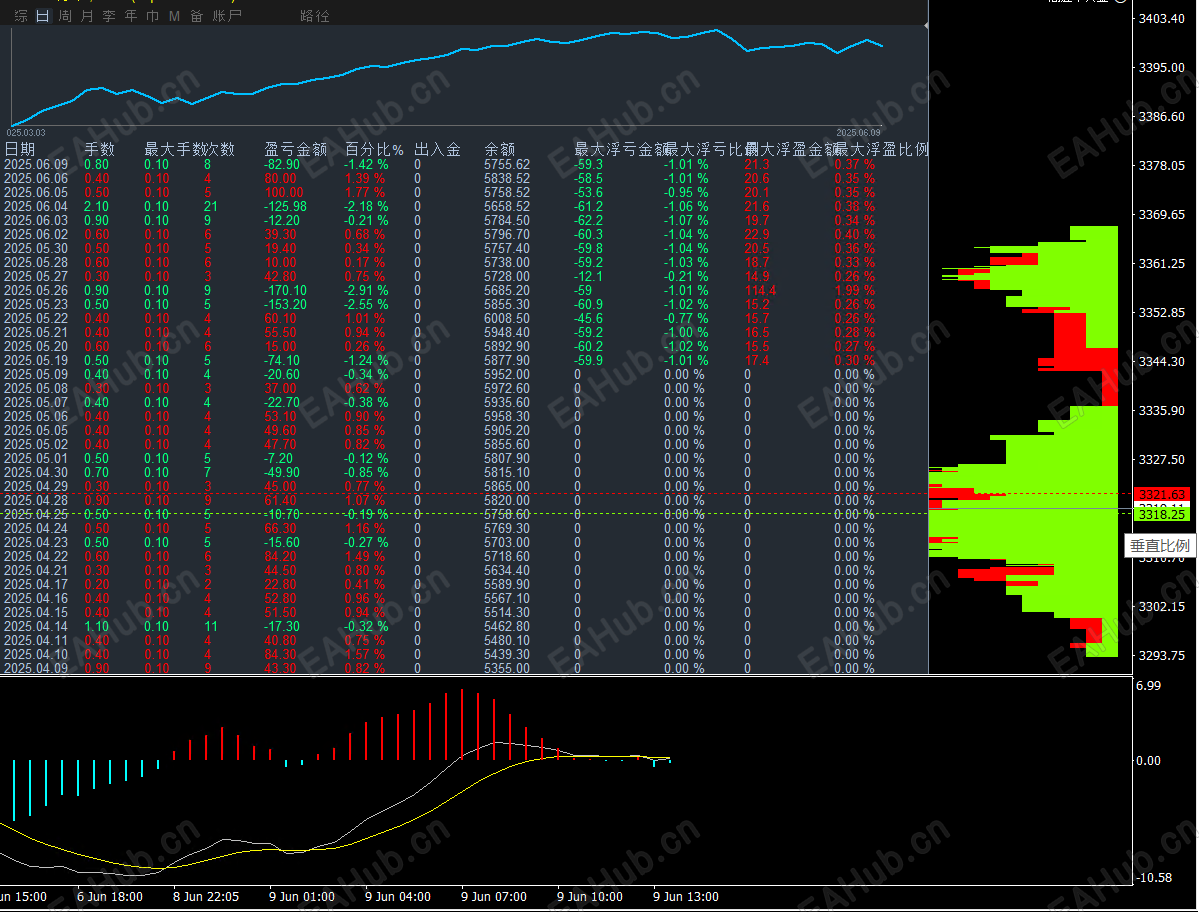The height and width of the screenshot is (912, 1199).
Task: Click the profit value -170.10
Action: click(285, 290)
